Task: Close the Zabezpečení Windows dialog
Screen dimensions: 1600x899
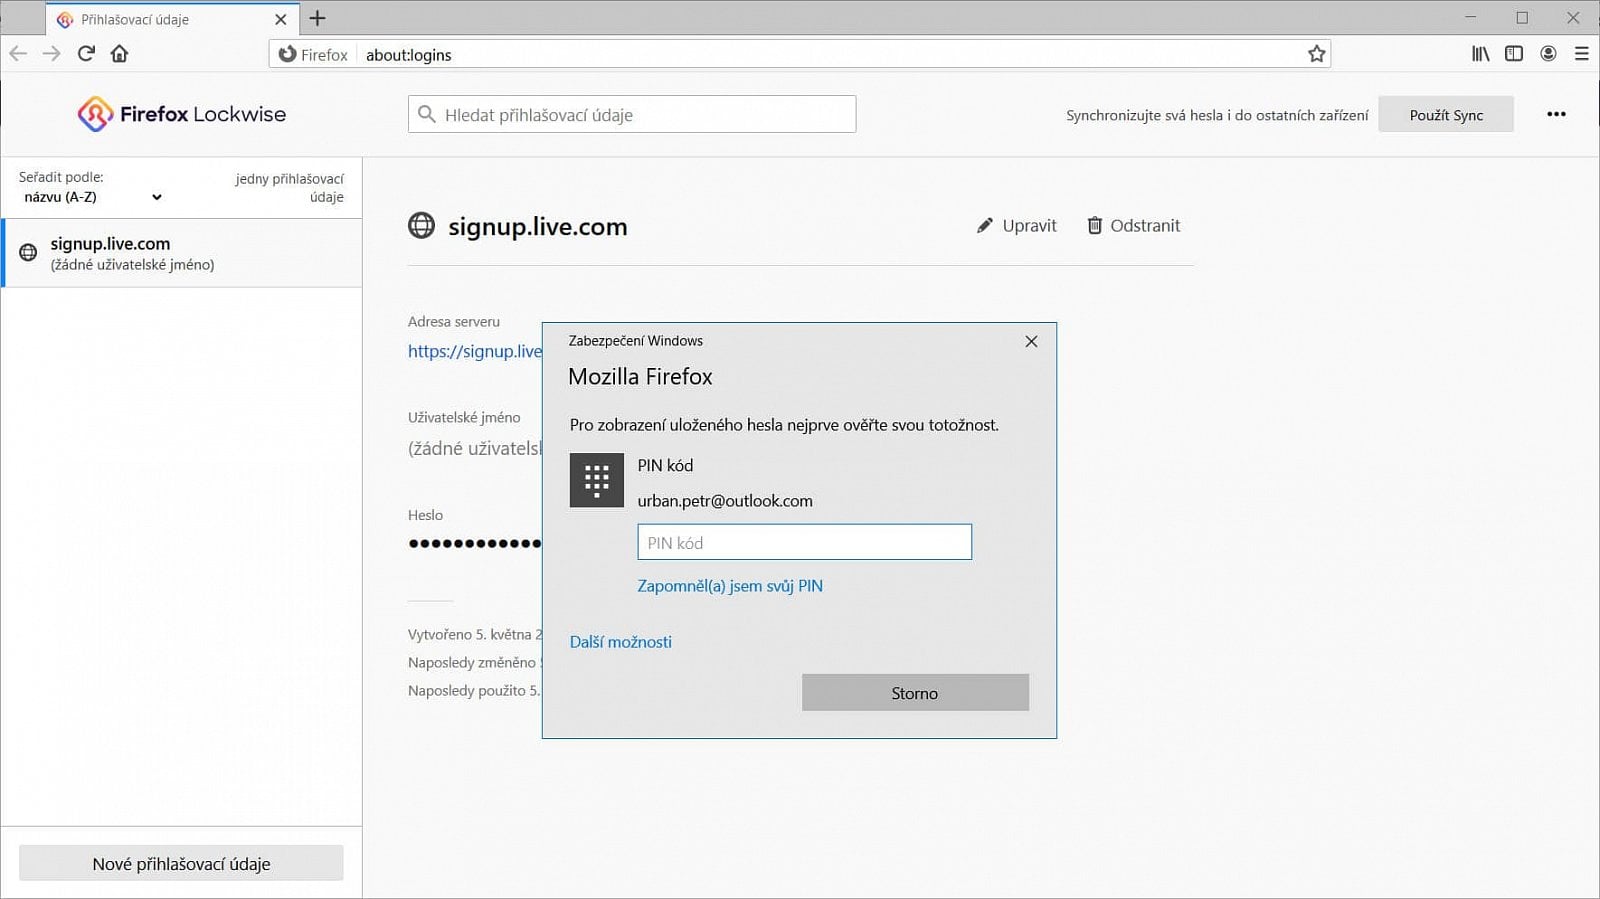Action: tap(1031, 341)
